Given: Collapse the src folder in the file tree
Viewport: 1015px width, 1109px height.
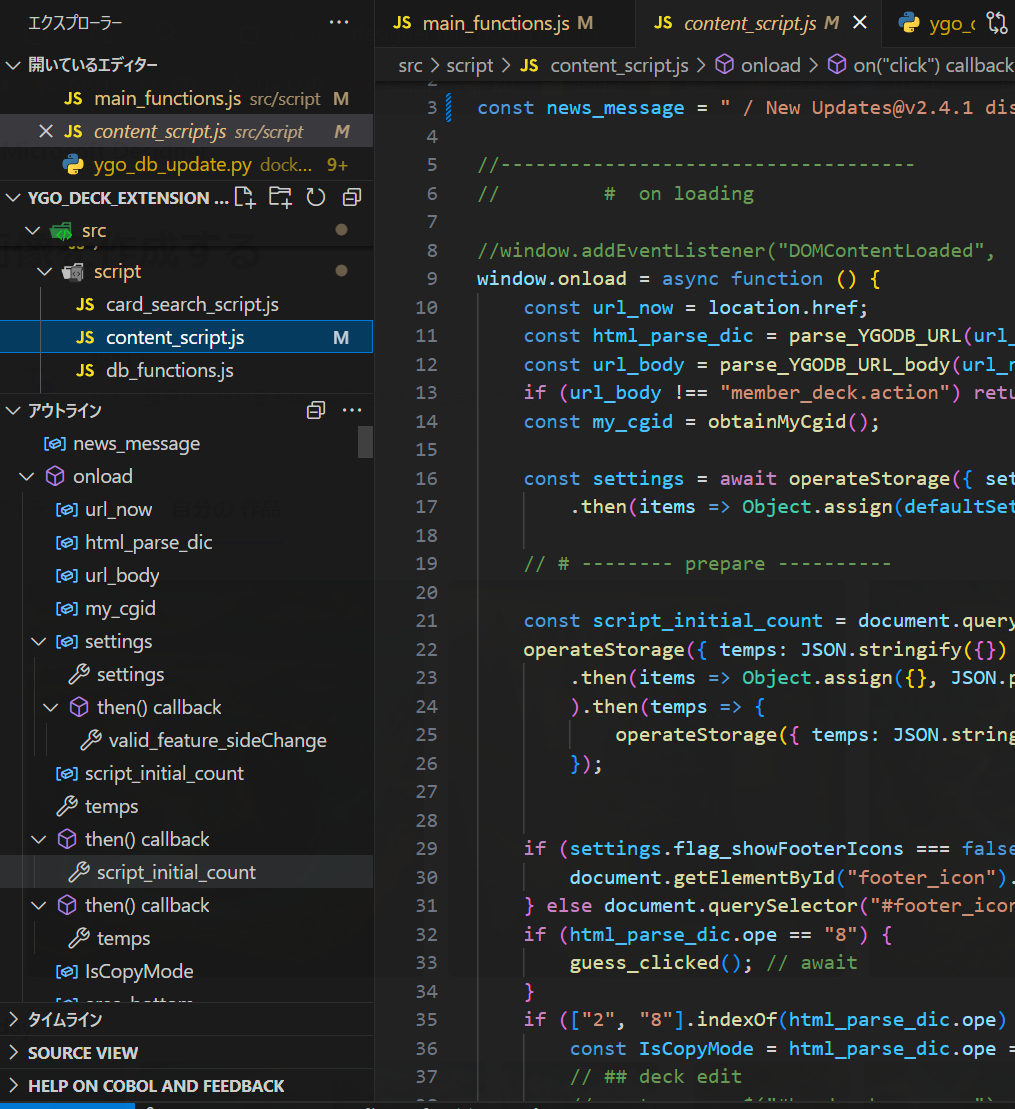Looking at the screenshot, I should coord(32,231).
